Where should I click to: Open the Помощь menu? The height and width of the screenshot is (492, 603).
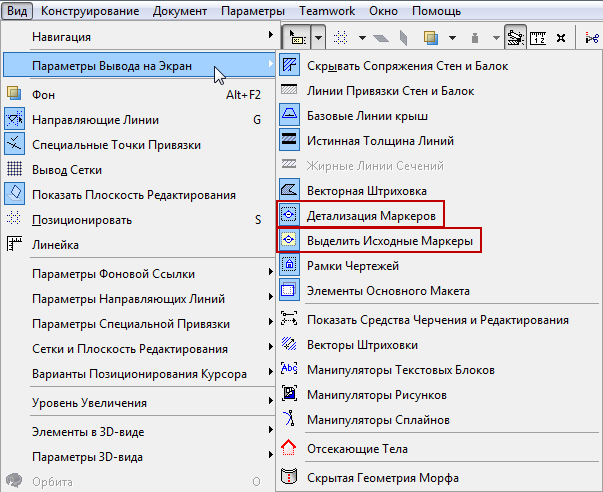click(436, 11)
